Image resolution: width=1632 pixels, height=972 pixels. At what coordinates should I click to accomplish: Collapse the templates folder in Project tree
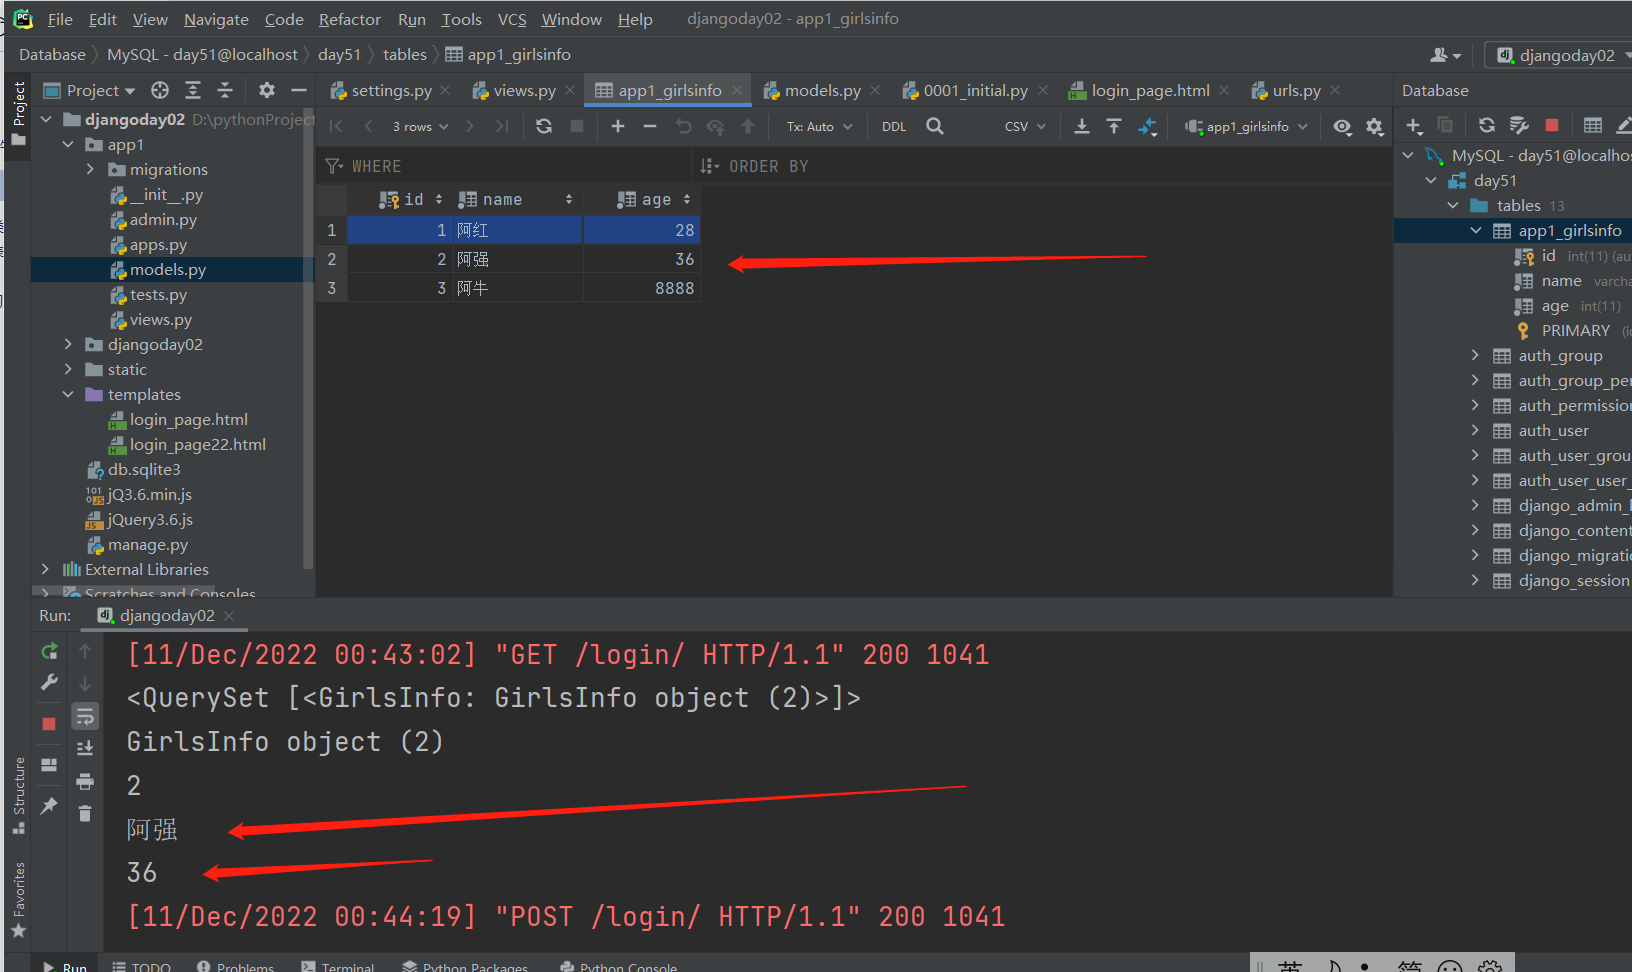tap(68, 395)
